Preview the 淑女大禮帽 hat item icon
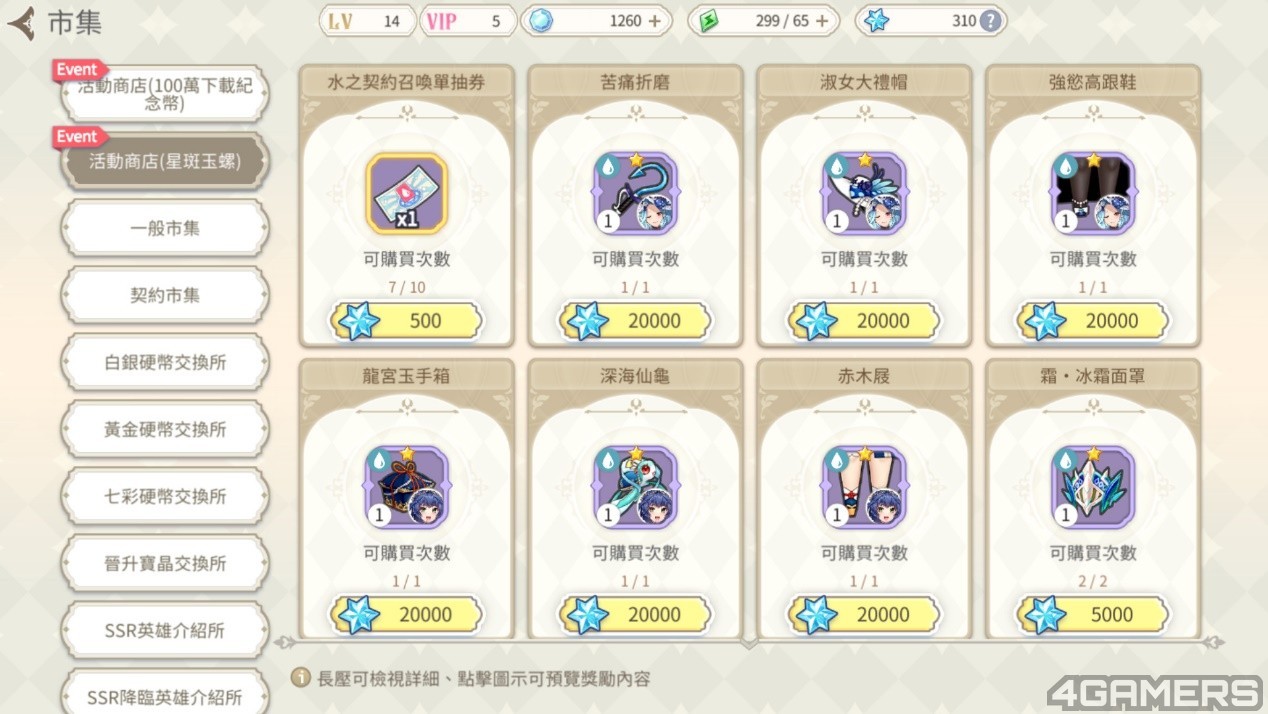The width and height of the screenshot is (1268, 714). [865, 194]
